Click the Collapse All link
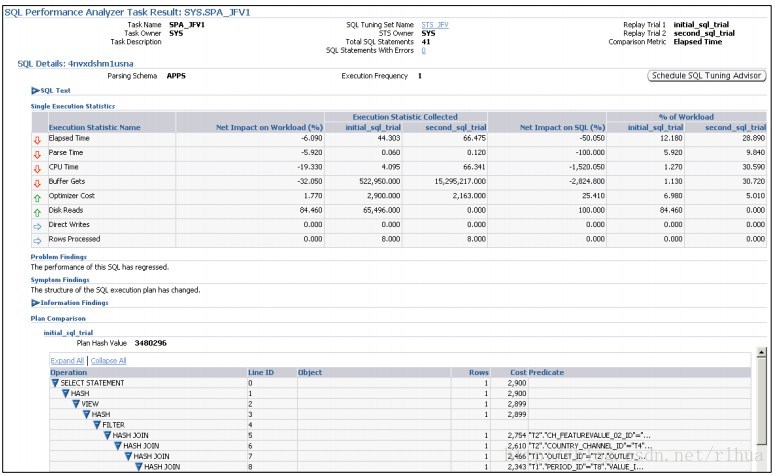775x475 pixels. (108, 361)
